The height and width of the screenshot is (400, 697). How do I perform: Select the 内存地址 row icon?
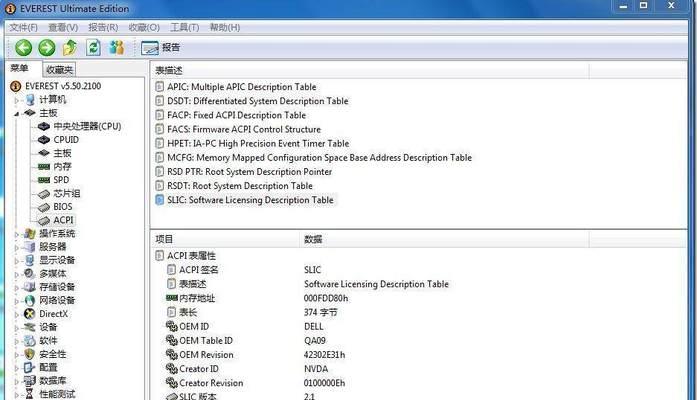[172, 298]
